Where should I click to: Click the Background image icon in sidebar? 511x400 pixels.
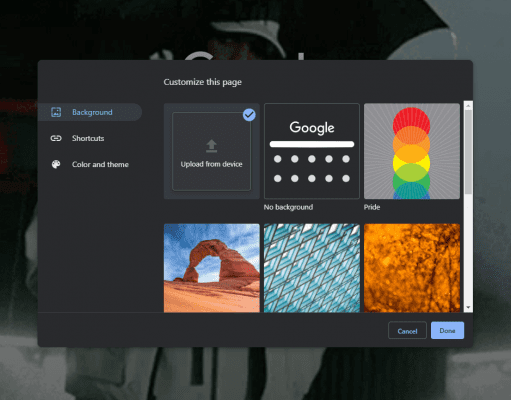pyautogui.click(x=56, y=112)
